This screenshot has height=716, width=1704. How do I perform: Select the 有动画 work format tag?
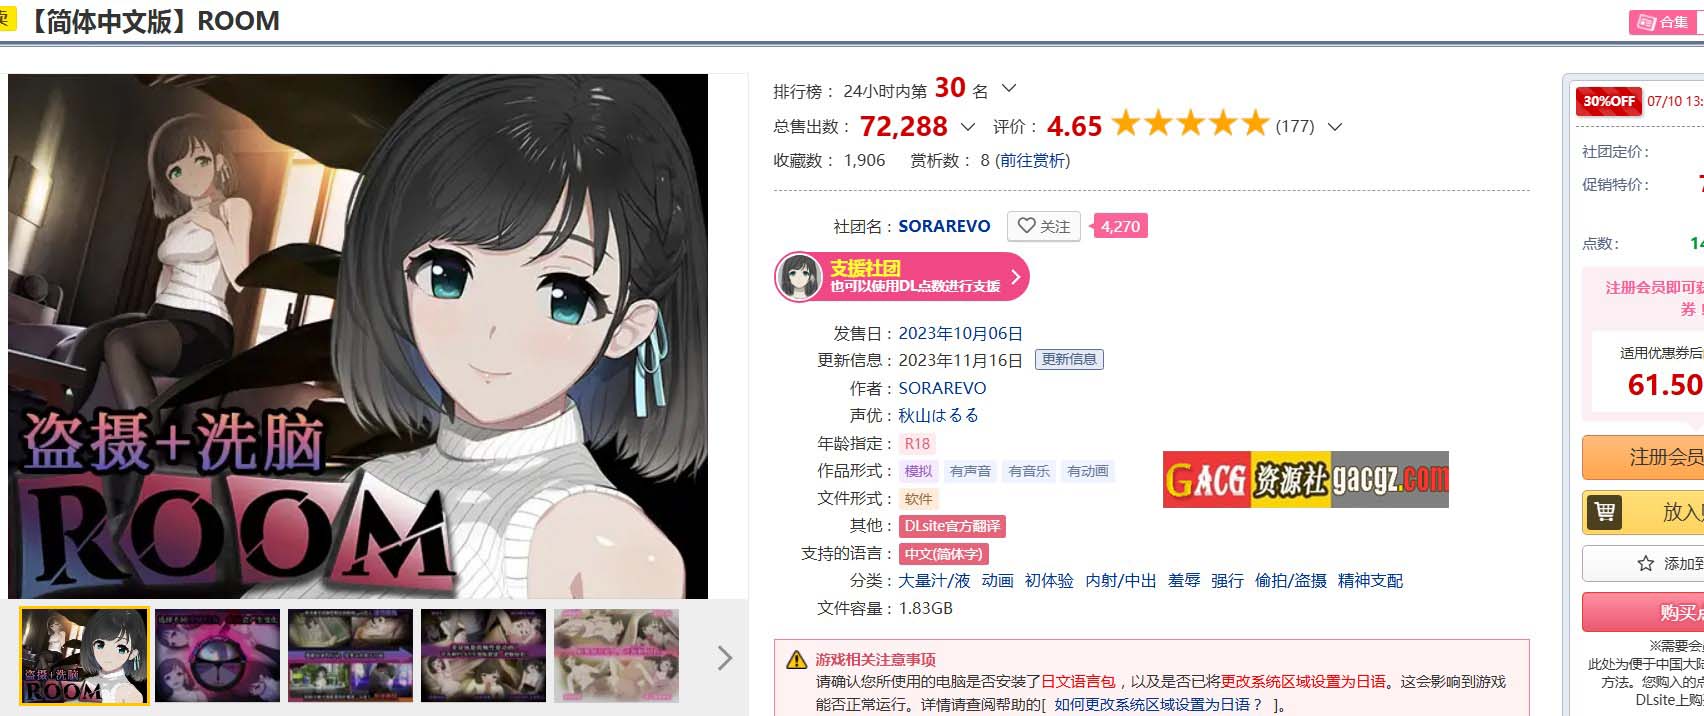tap(1088, 471)
